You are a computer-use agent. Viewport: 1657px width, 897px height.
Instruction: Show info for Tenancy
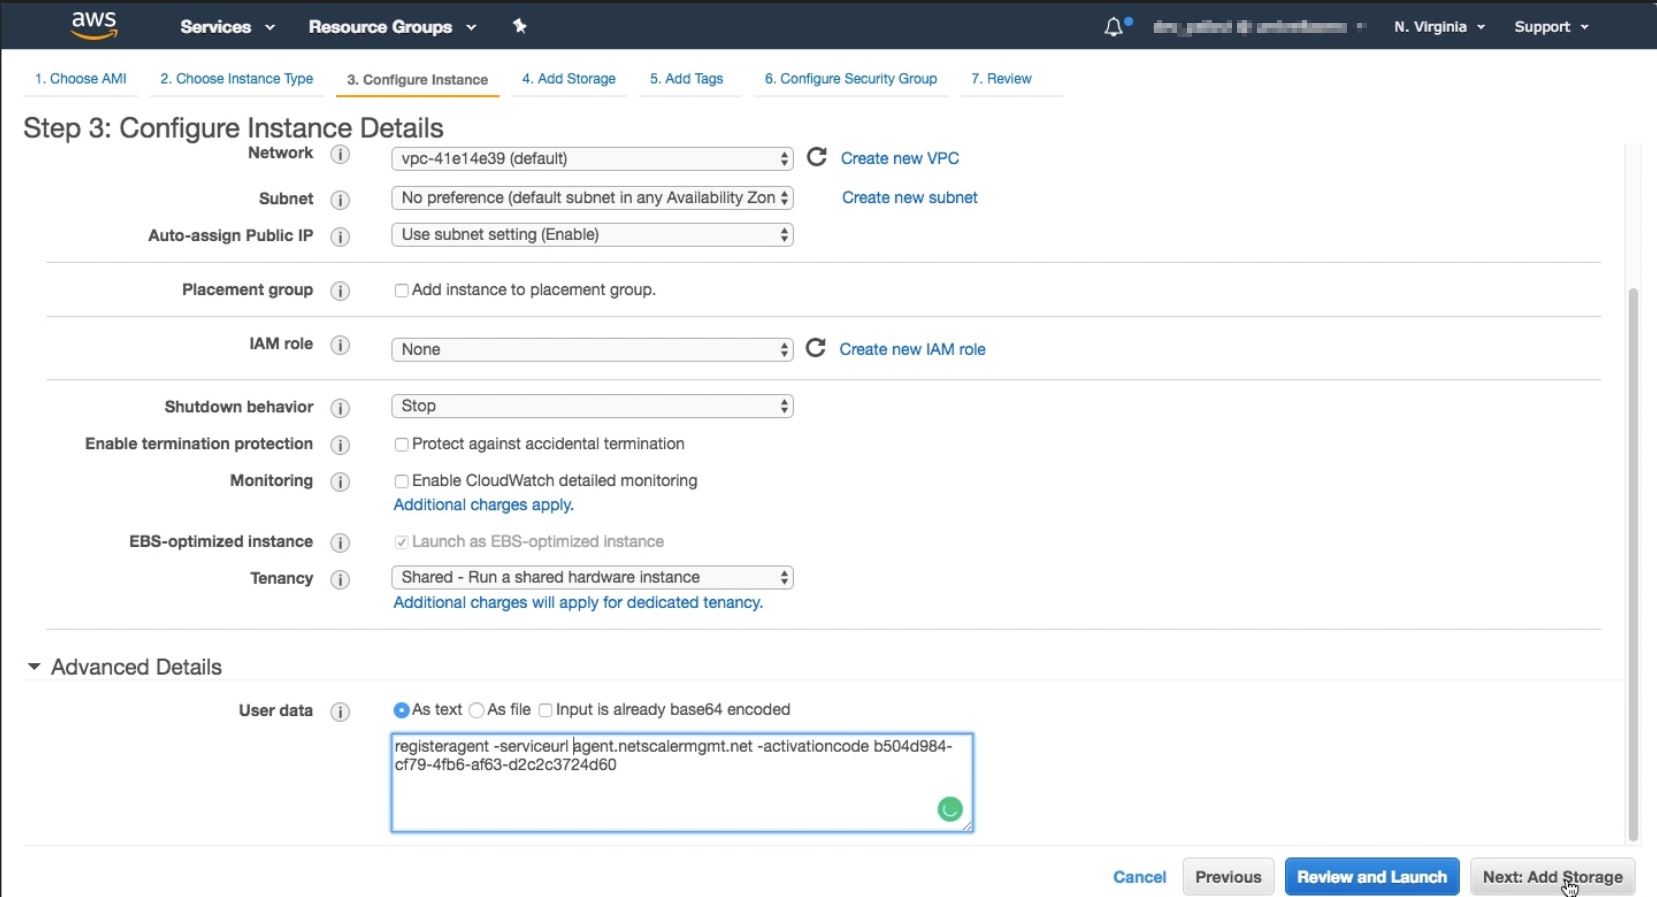[340, 579]
